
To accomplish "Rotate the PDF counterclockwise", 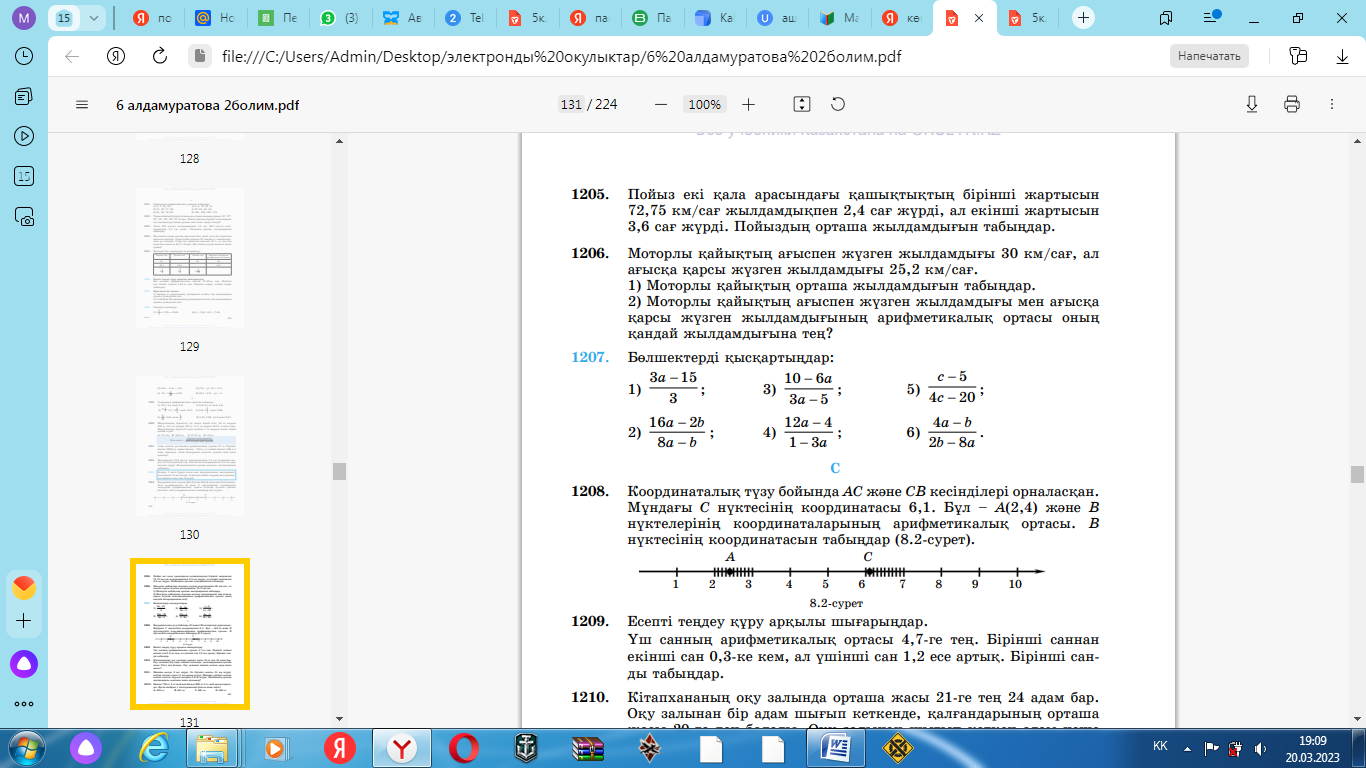I will pos(838,105).
